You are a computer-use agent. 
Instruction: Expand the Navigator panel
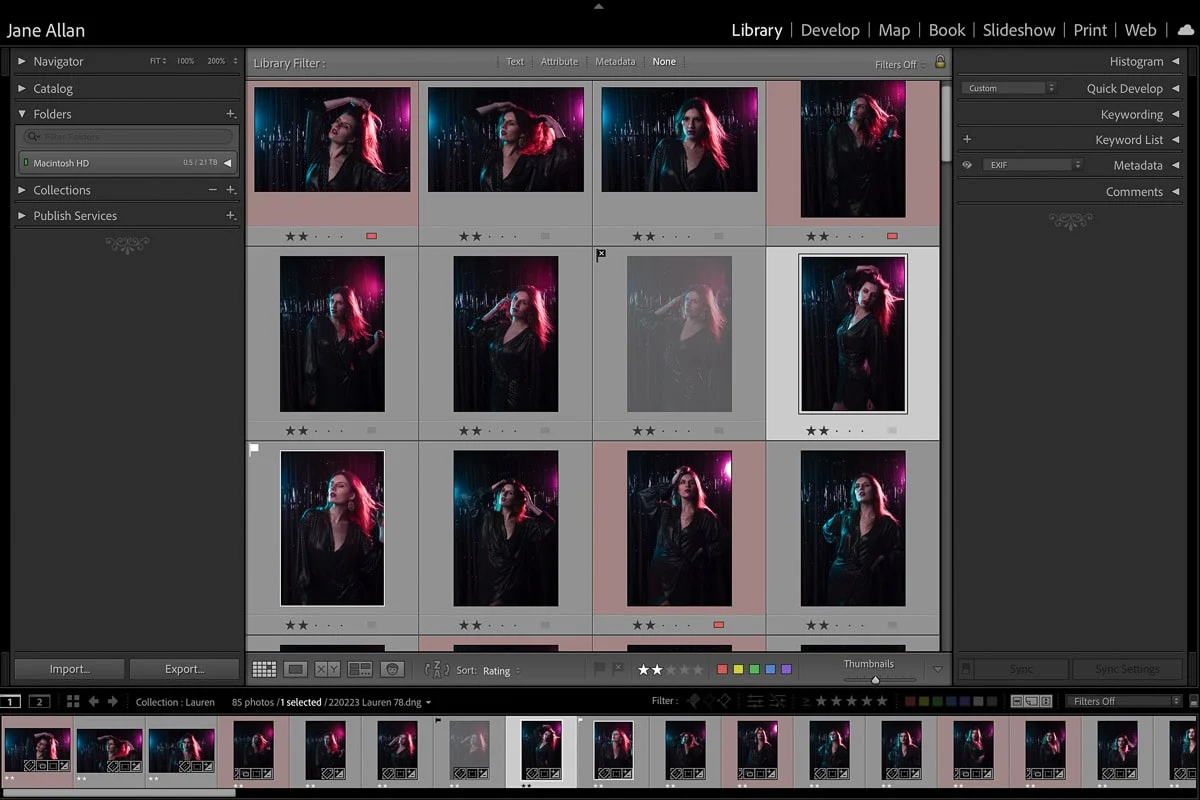point(22,61)
